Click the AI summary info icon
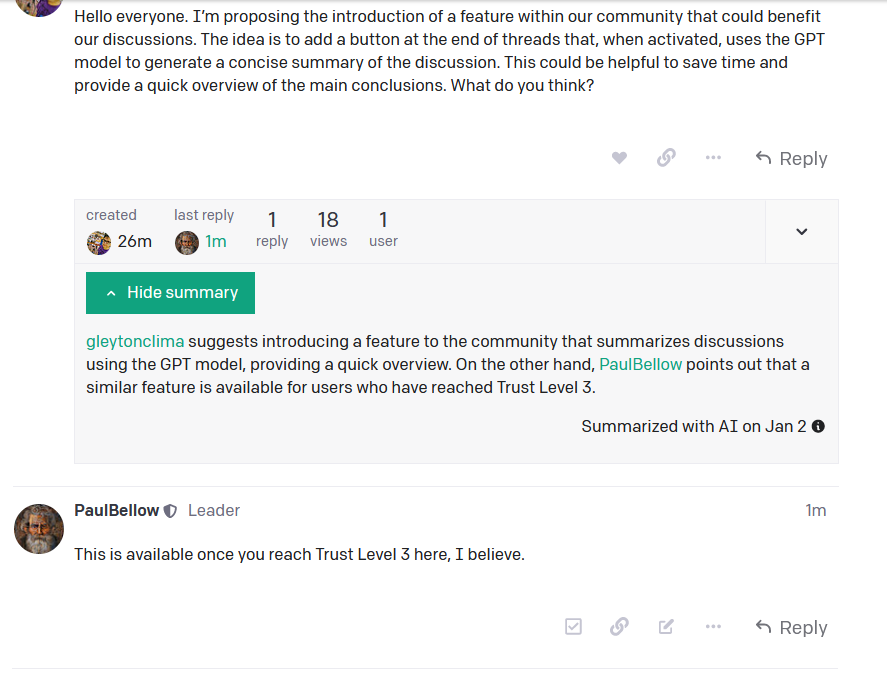 [818, 426]
